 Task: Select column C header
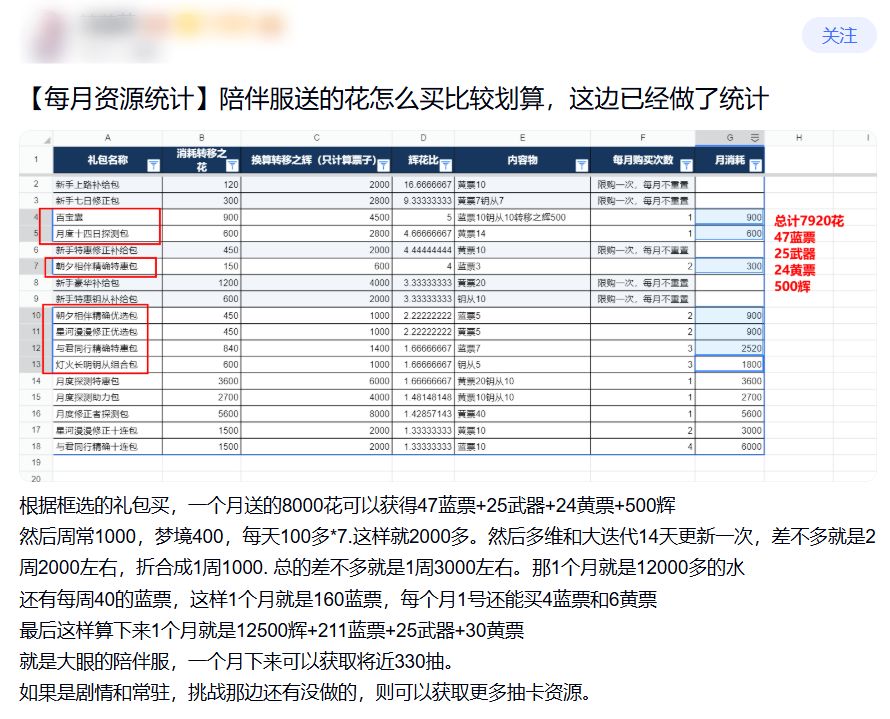pos(317,138)
